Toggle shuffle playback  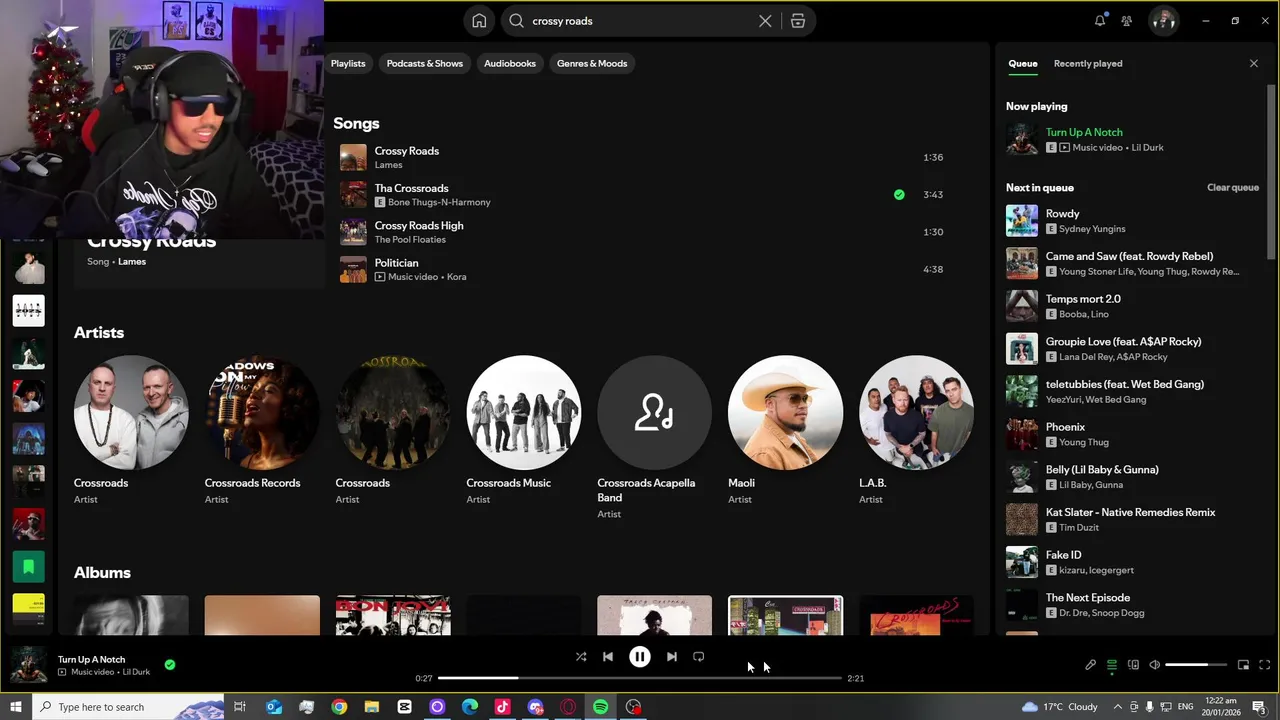581,657
